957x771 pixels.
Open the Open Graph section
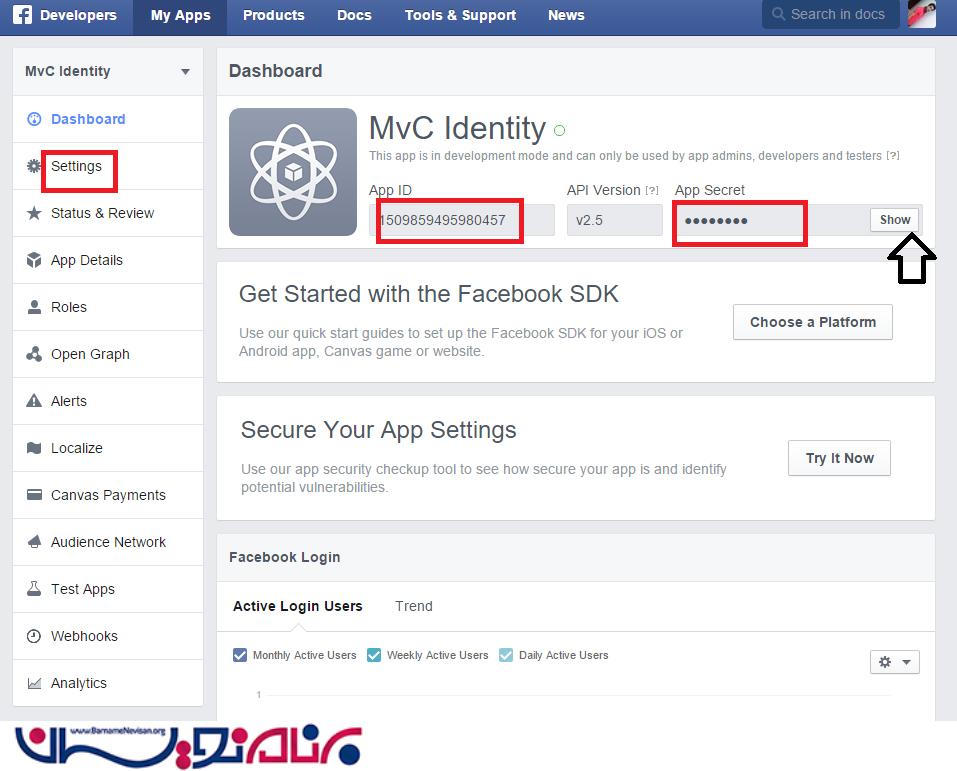(90, 354)
